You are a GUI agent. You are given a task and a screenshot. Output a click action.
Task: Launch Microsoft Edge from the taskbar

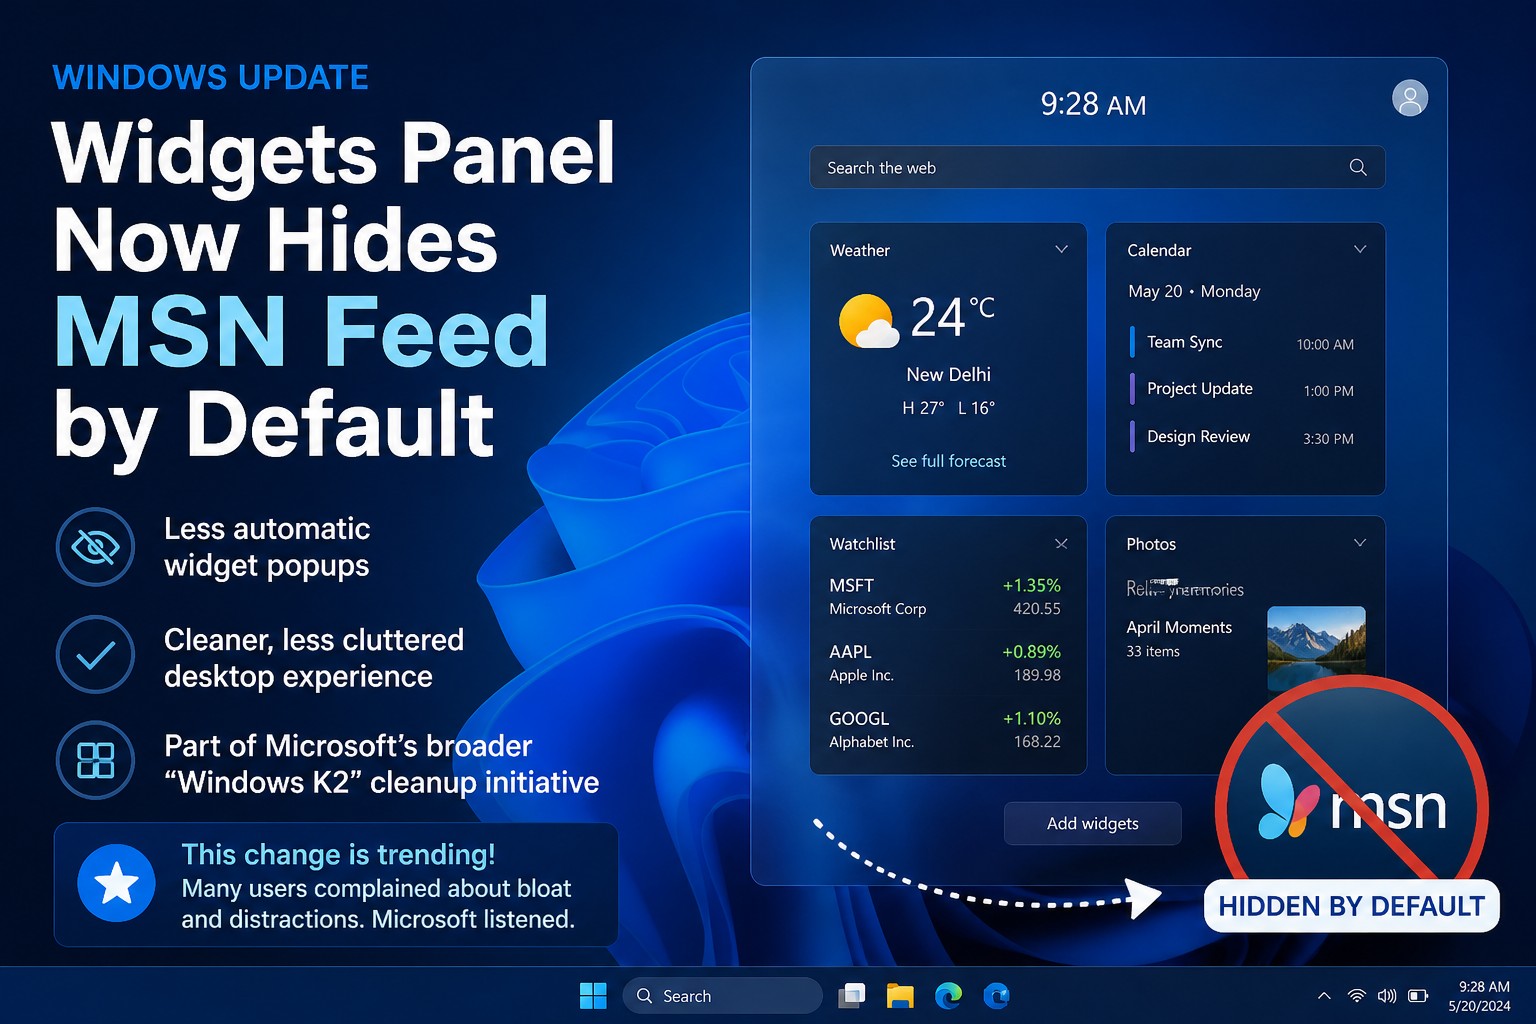coord(948,996)
